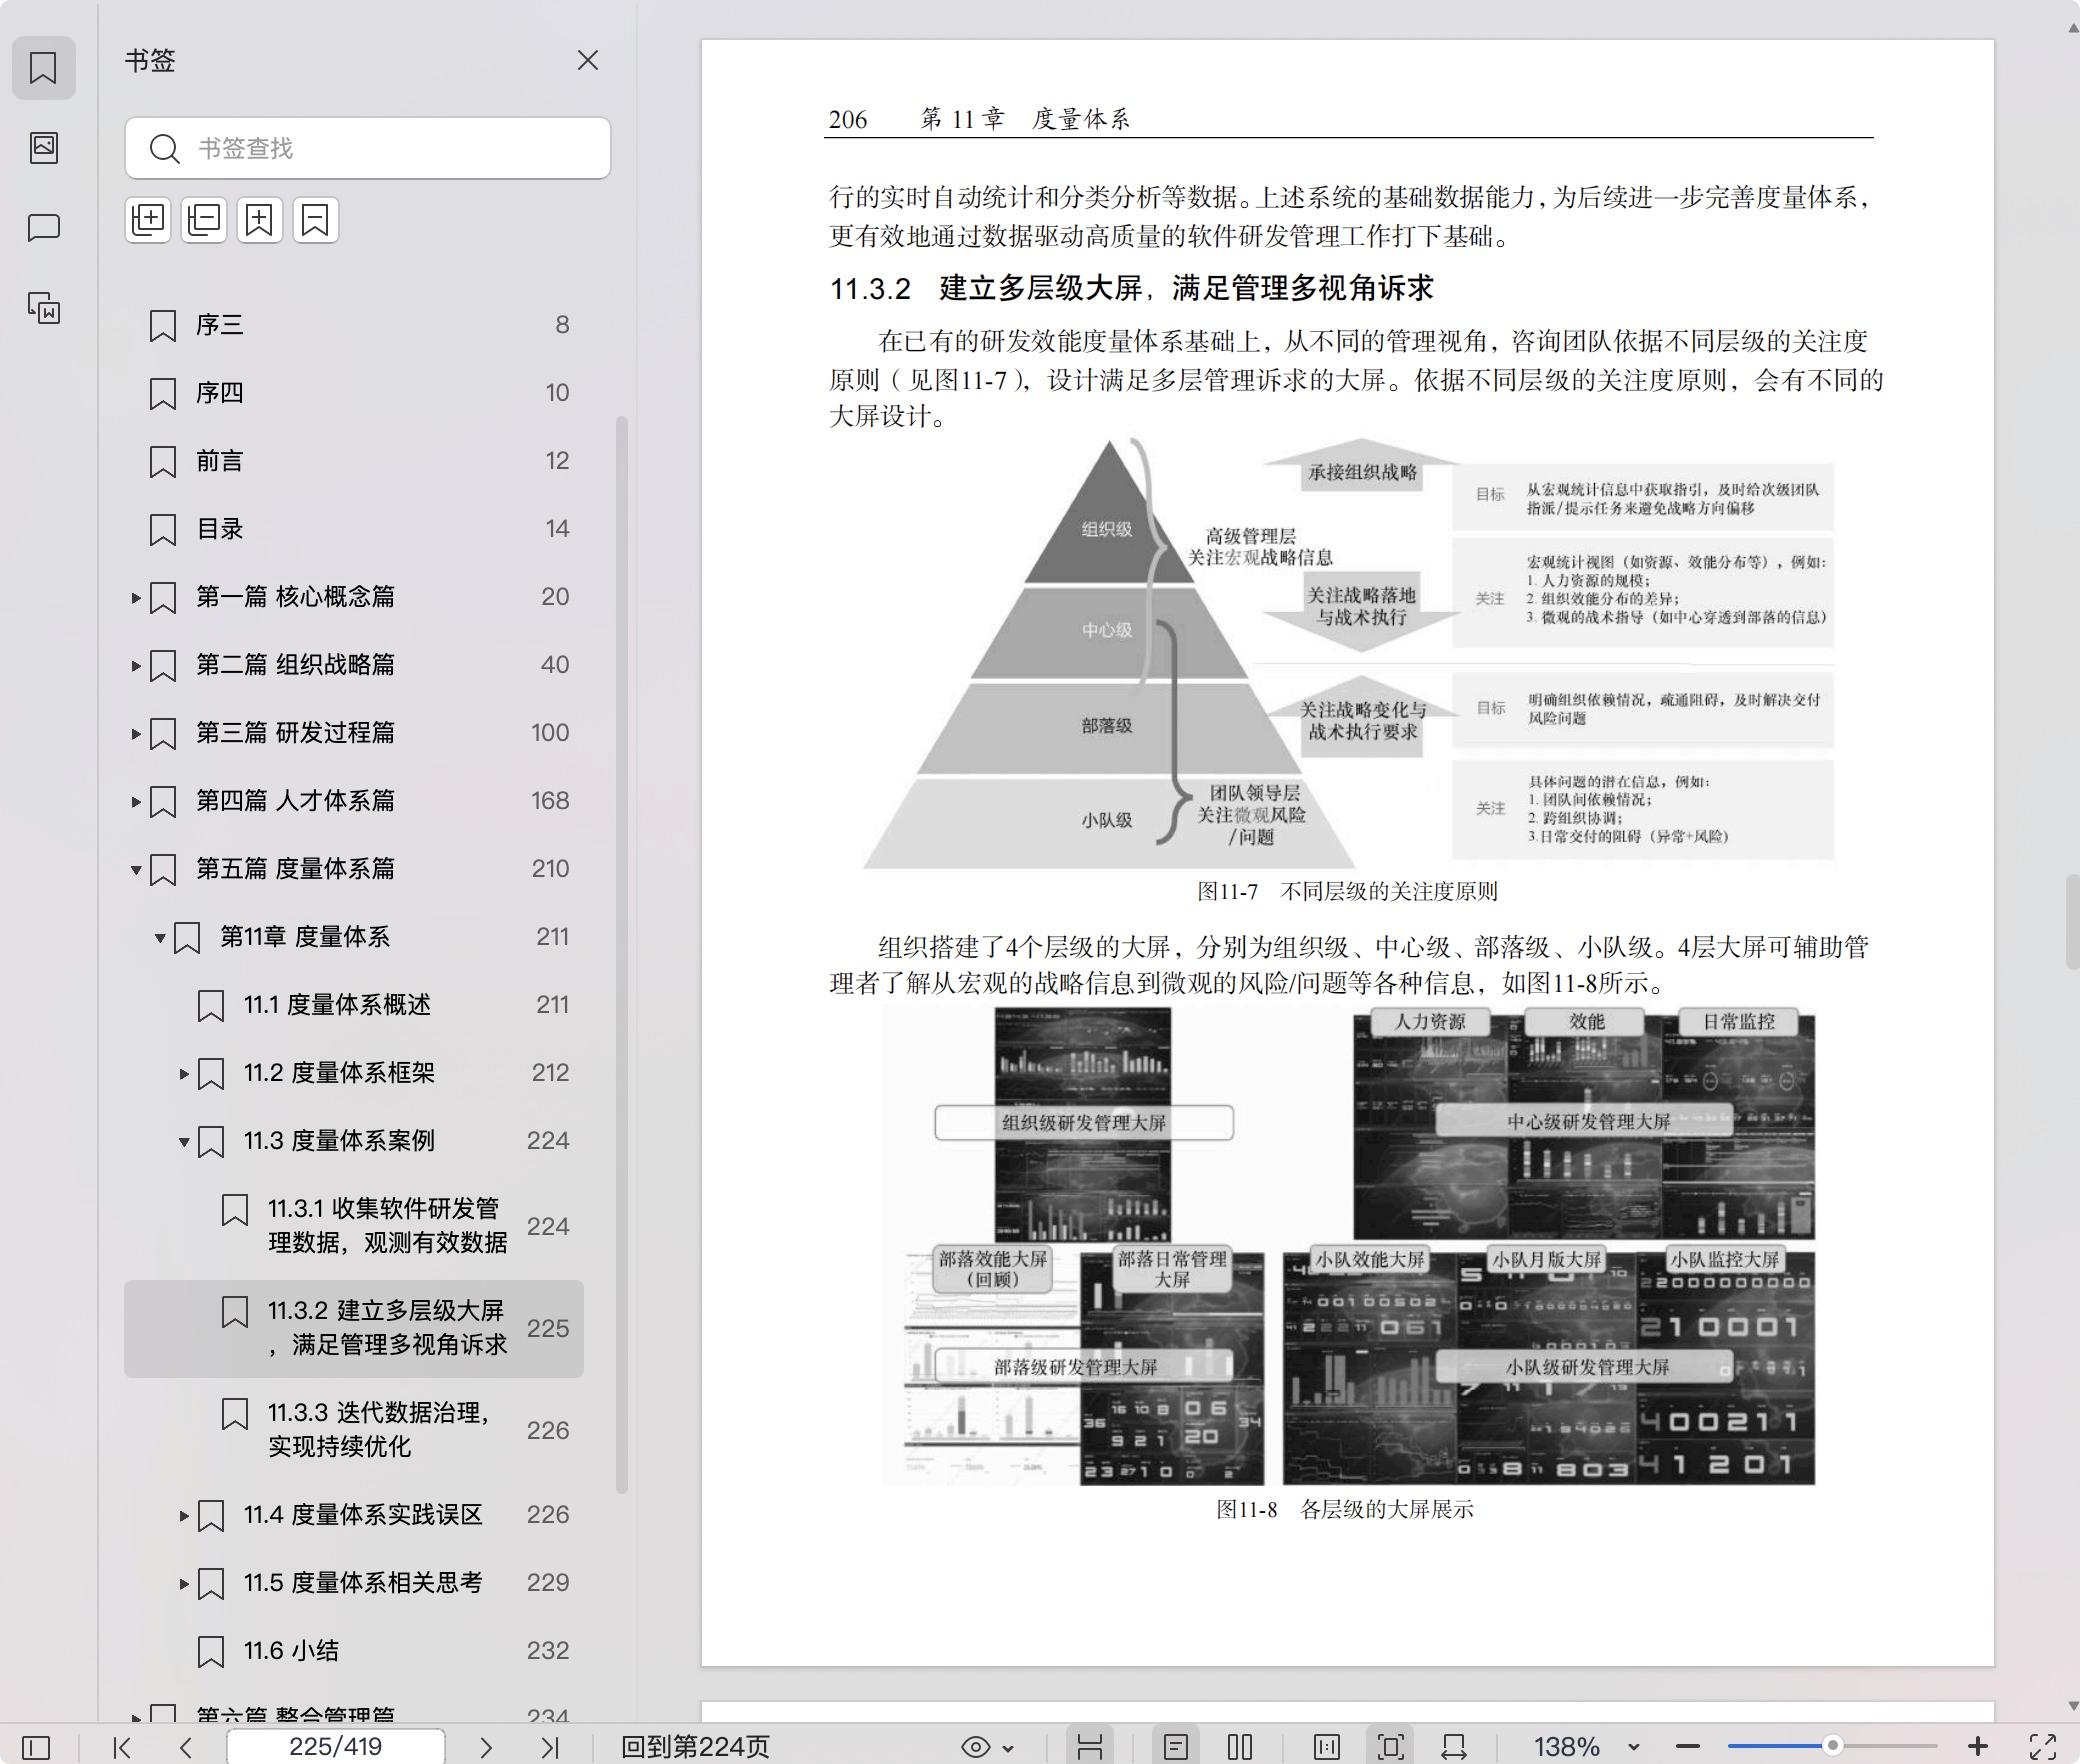Screen dimensions: 2080x1764
Task: Click the zoom slider handle
Action: pos(1832,1746)
